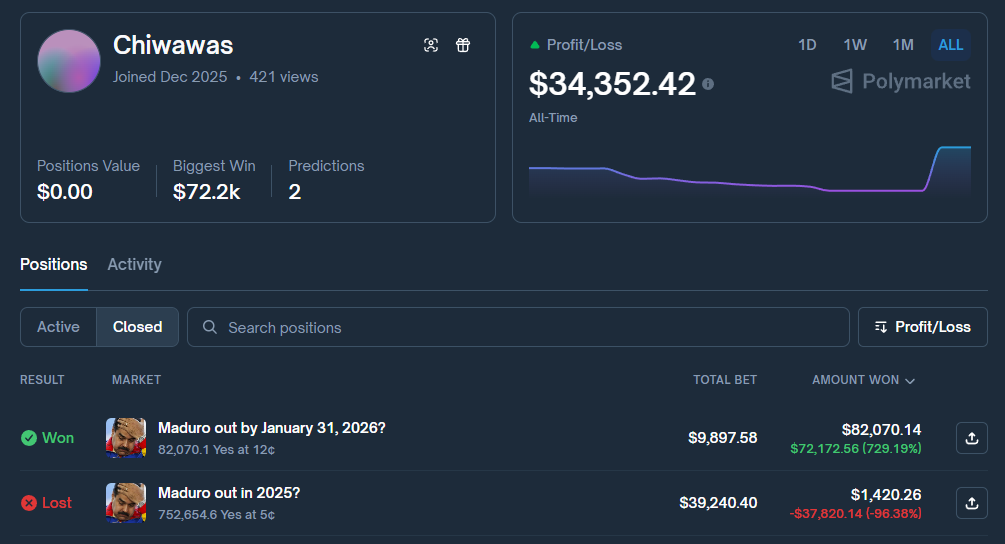Click the Polymarket logo
The width and height of the screenshot is (1005, 544).
pos(901,81)
